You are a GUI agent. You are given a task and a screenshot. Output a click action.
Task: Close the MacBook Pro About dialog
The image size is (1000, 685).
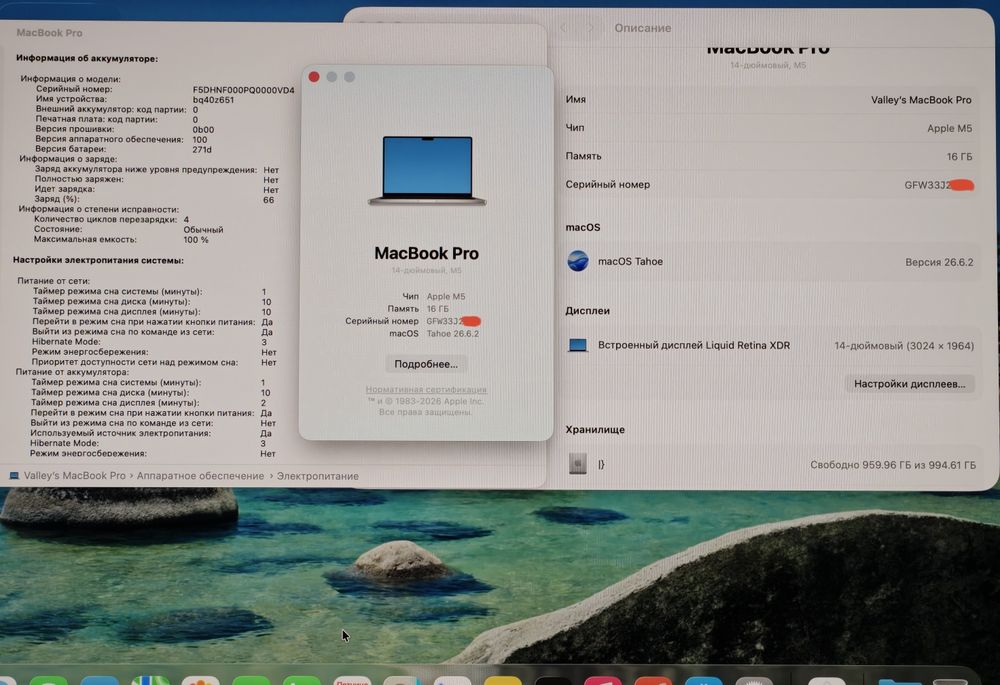[314, 77]
